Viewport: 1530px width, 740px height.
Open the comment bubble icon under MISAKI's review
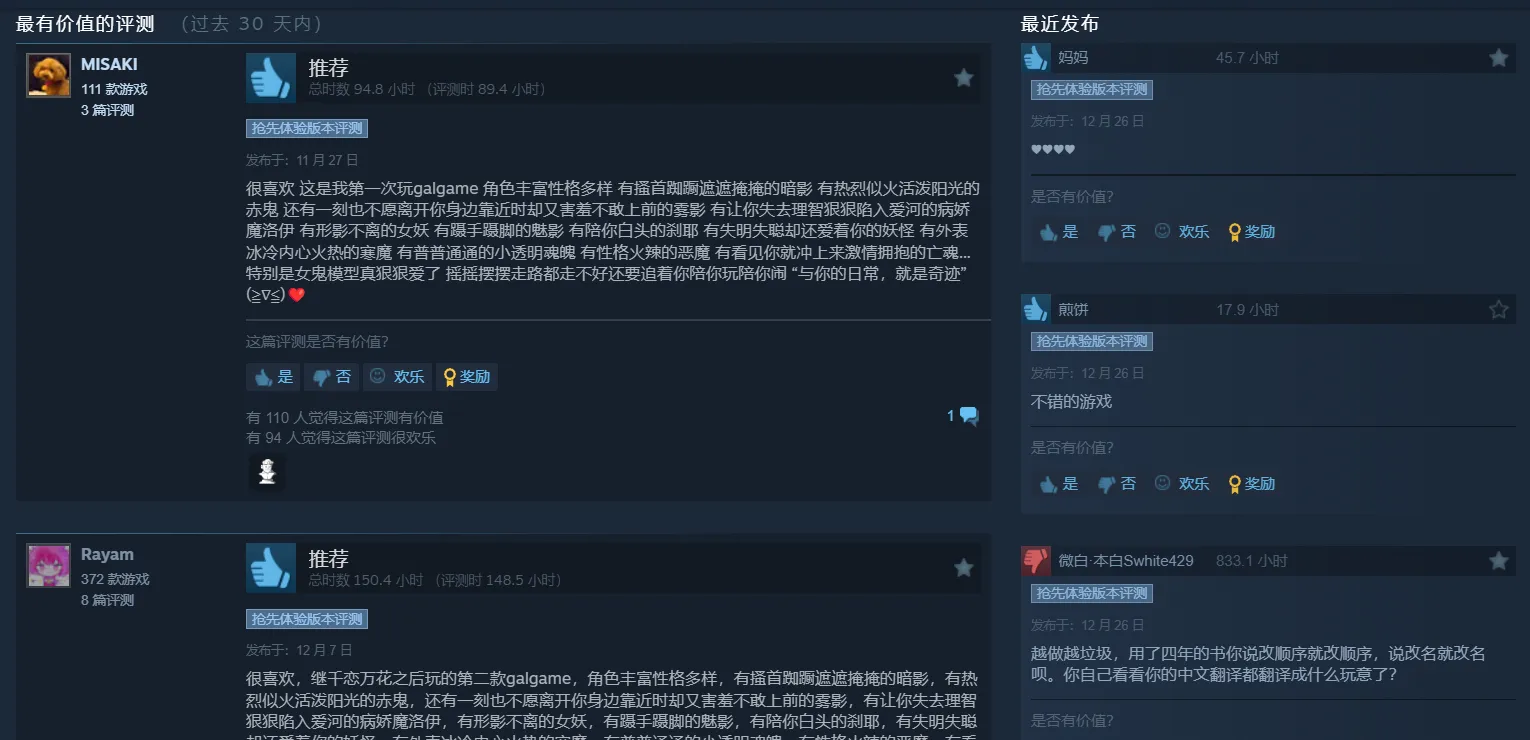(969, 416)
